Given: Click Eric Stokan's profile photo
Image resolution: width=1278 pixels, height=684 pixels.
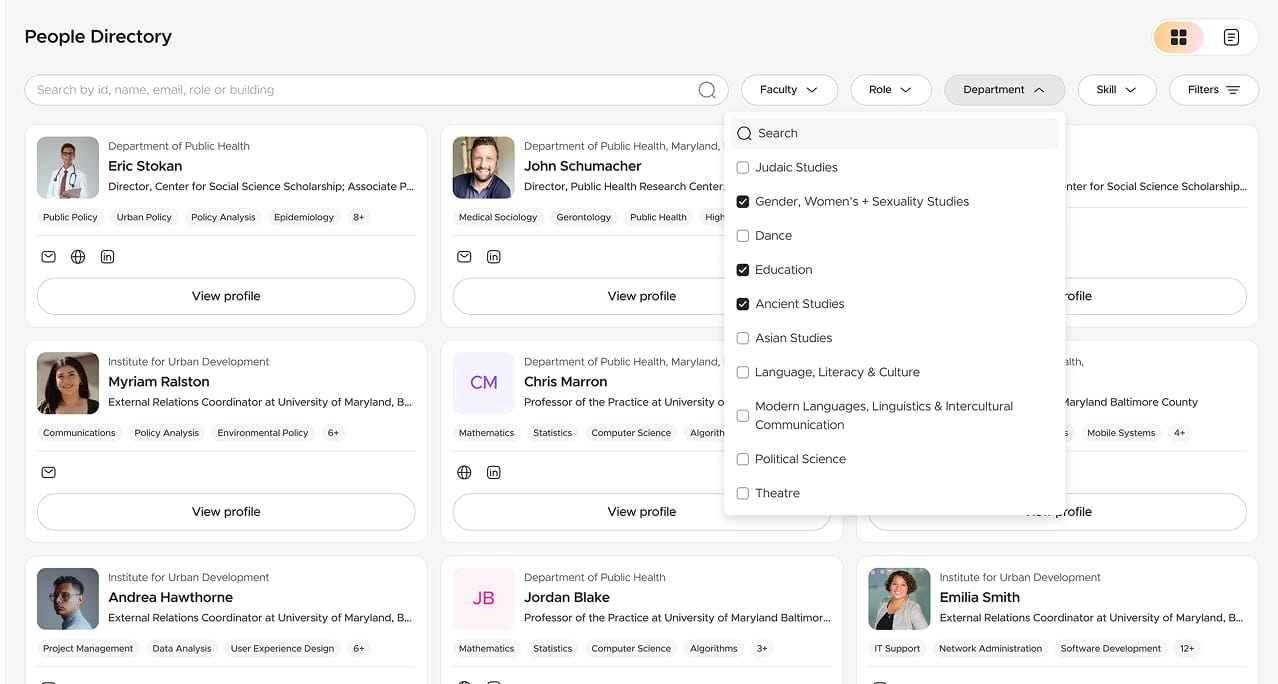Looking at the screenshot, I should click(x=68, y=168).
